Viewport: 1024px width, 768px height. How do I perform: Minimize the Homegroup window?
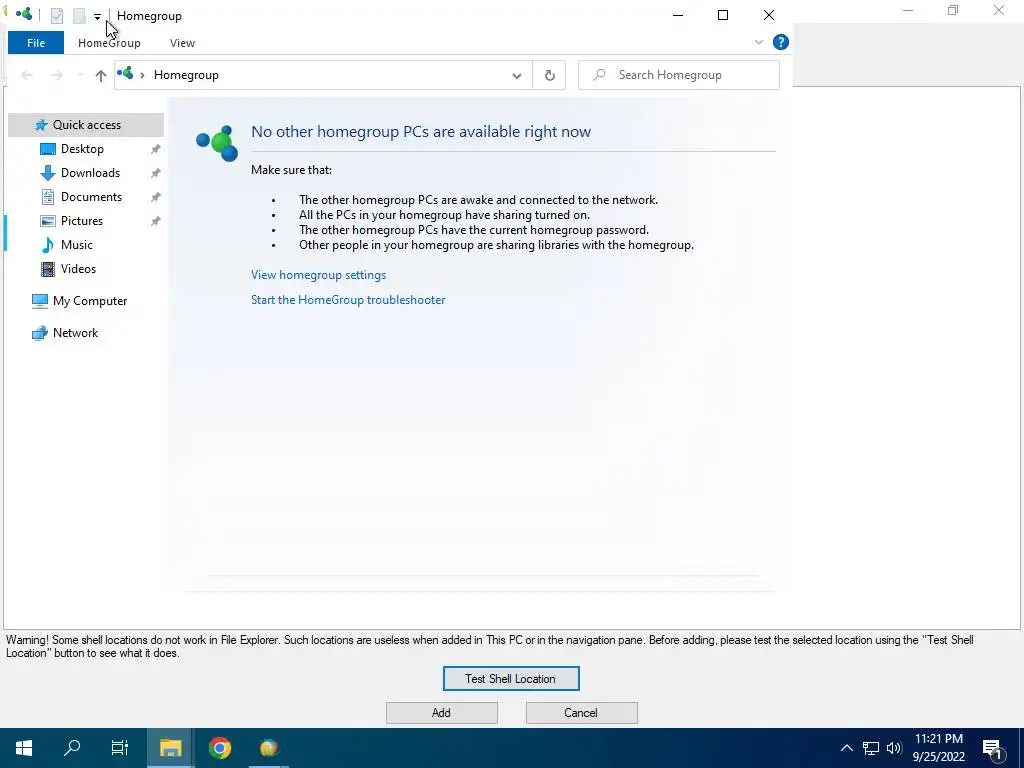(x=678, y=15)
